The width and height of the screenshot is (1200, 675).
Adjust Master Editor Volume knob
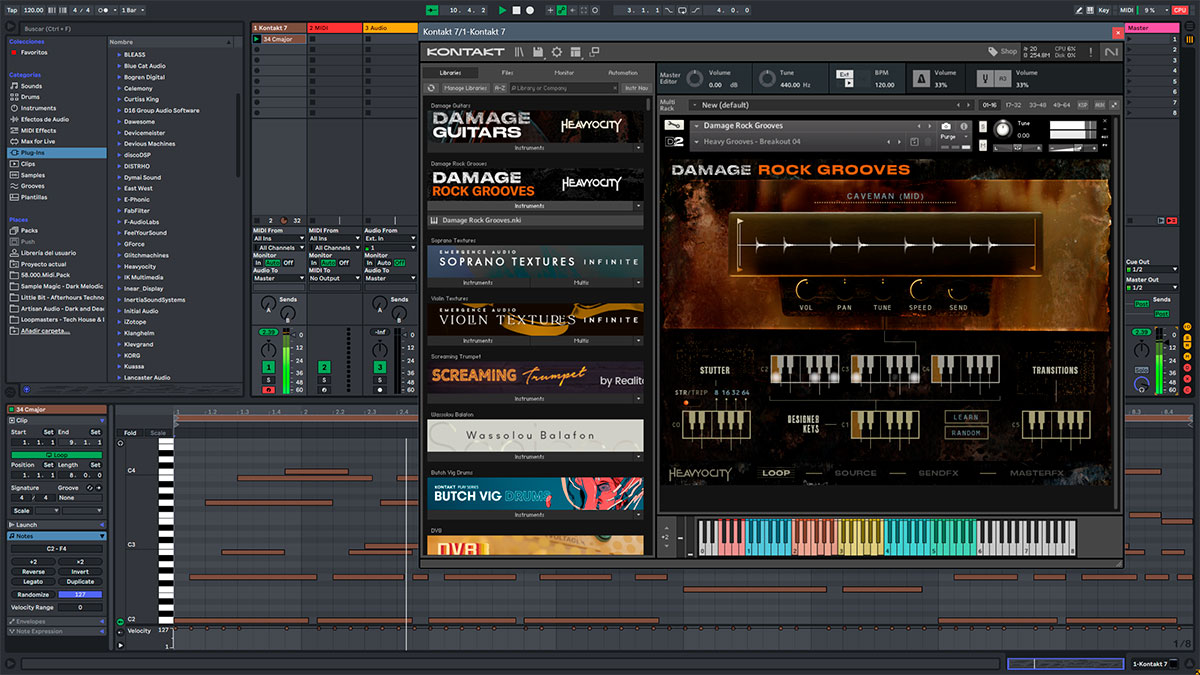[x=693, y=78]
